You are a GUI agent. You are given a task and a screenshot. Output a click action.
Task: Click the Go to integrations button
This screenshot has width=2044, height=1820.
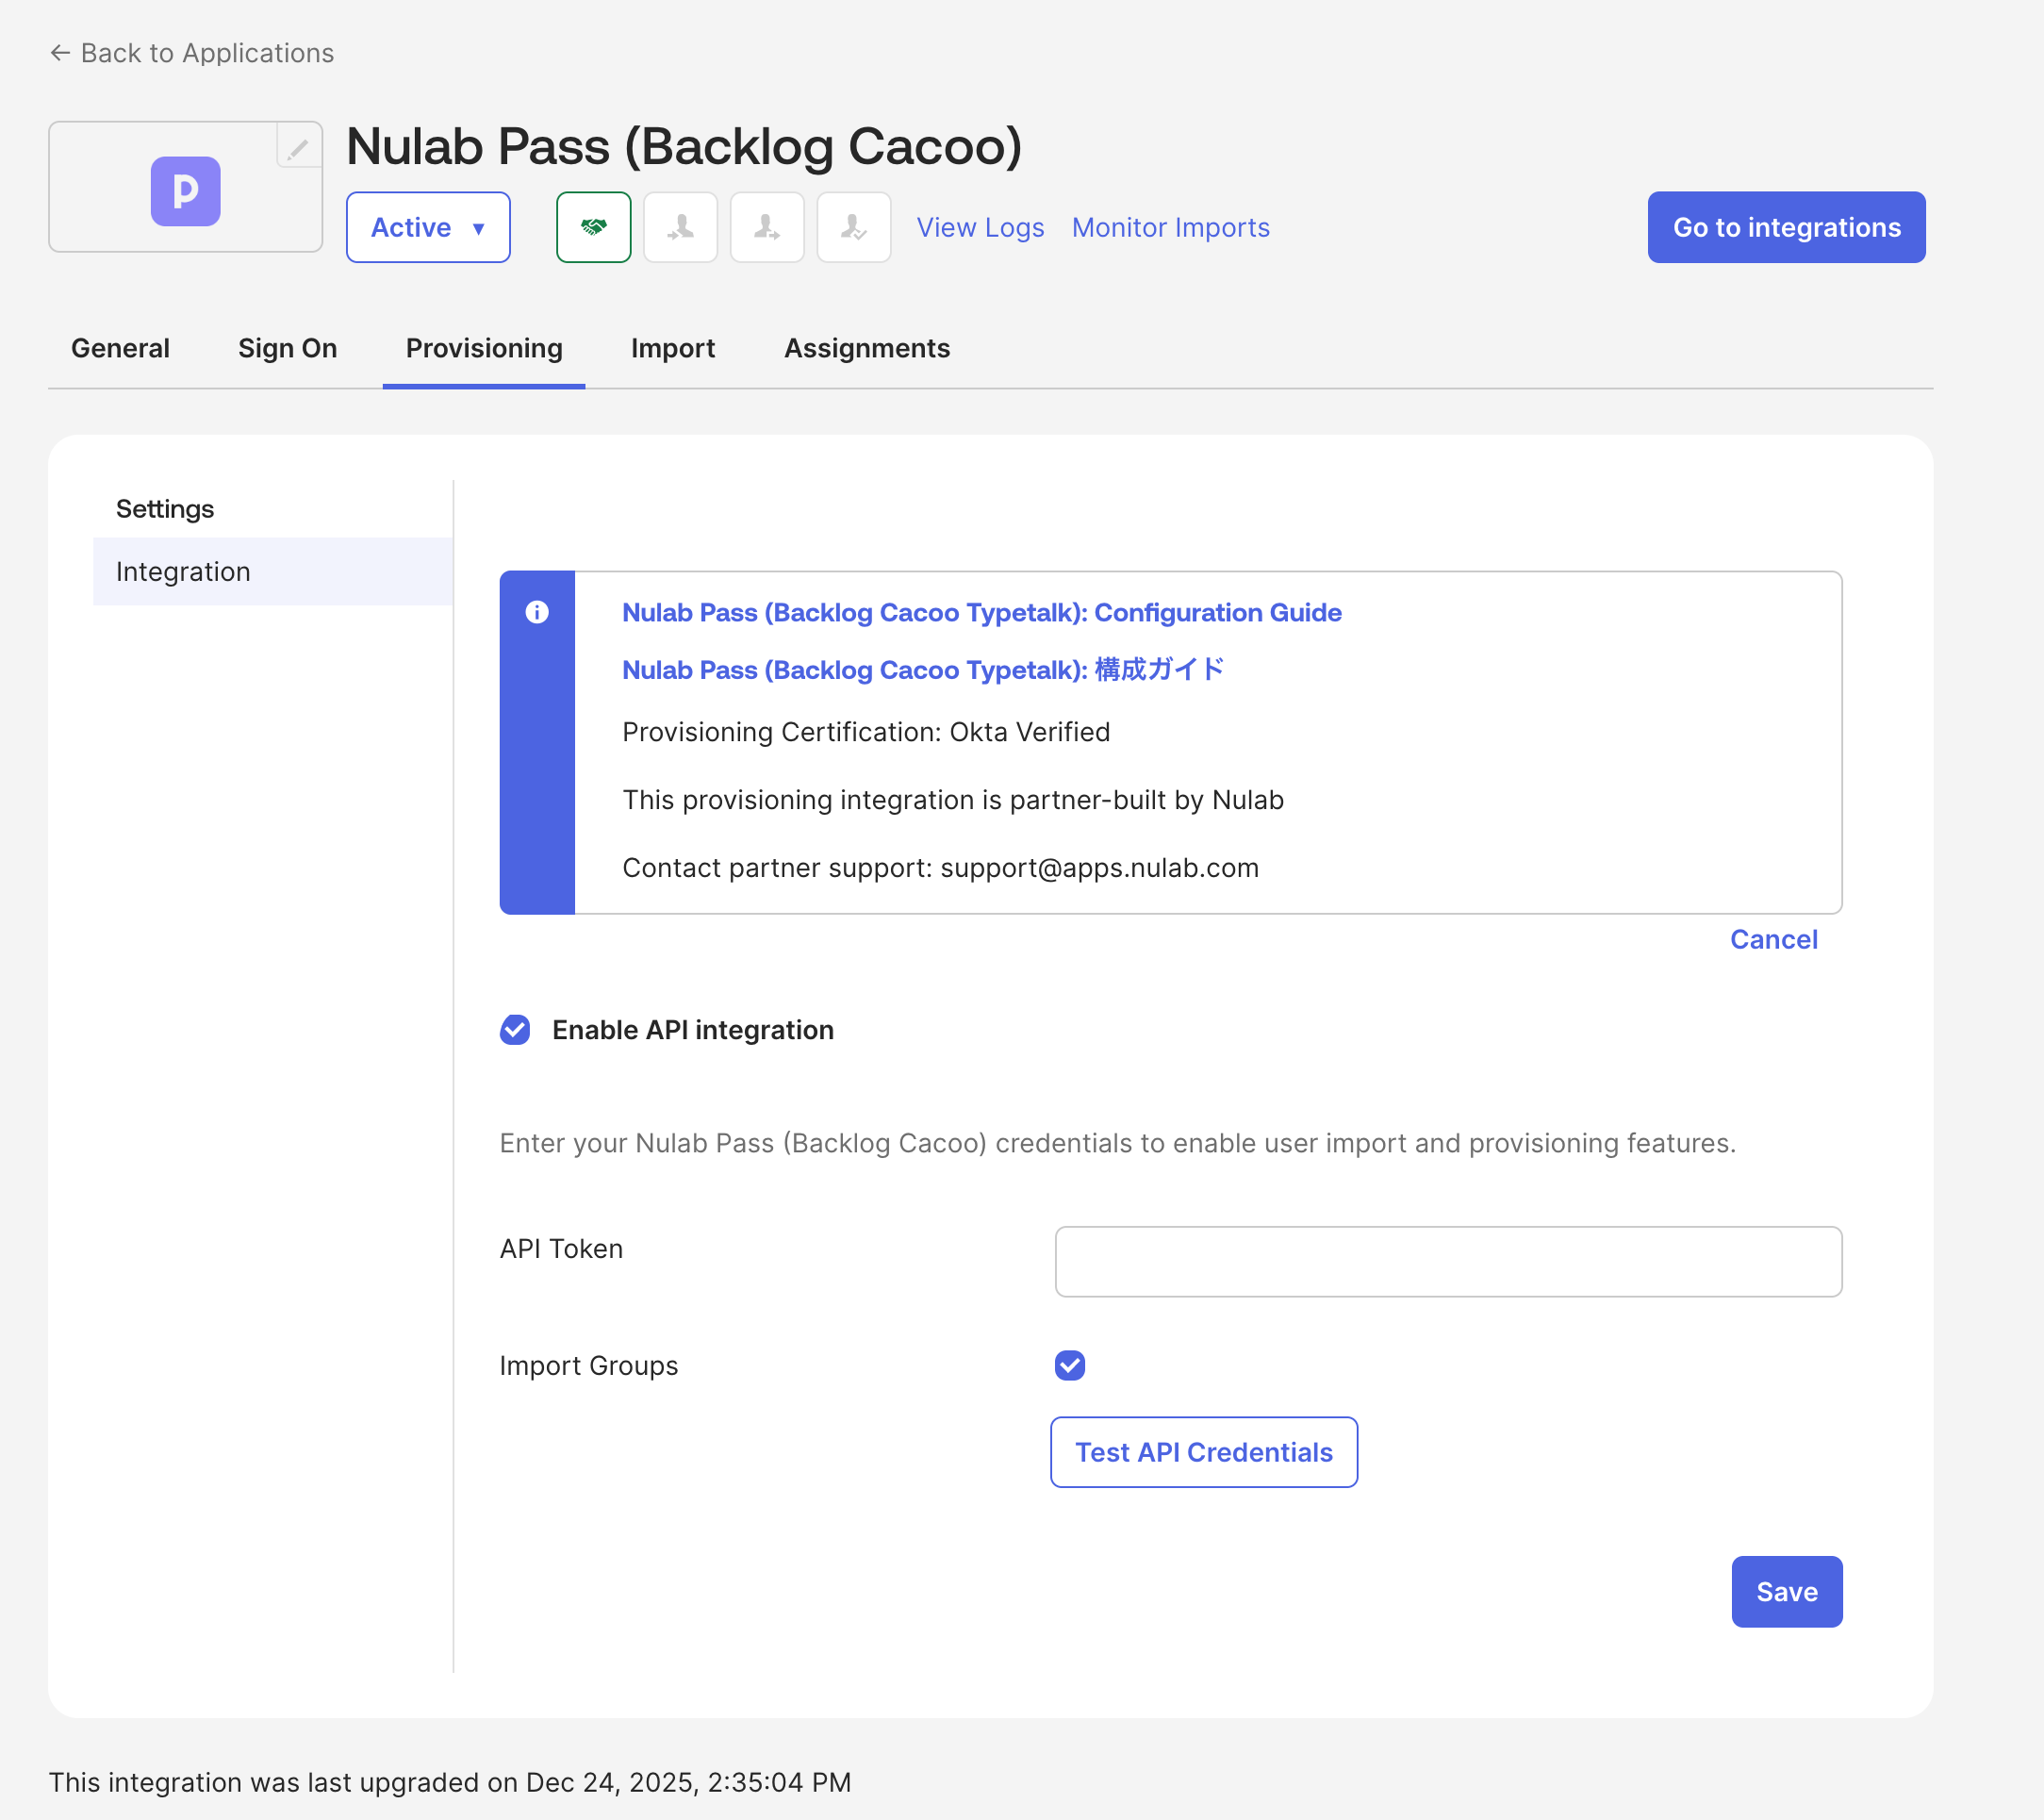(x=1787, y=227)
